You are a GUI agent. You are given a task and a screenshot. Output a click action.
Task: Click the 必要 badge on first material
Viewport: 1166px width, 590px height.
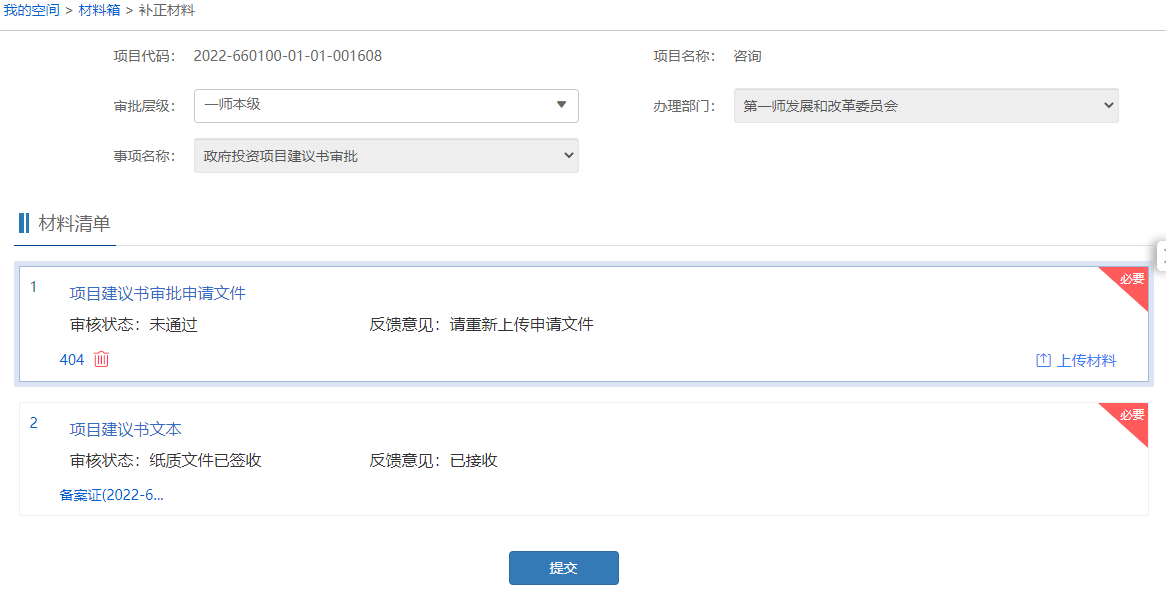point(1131,280)
